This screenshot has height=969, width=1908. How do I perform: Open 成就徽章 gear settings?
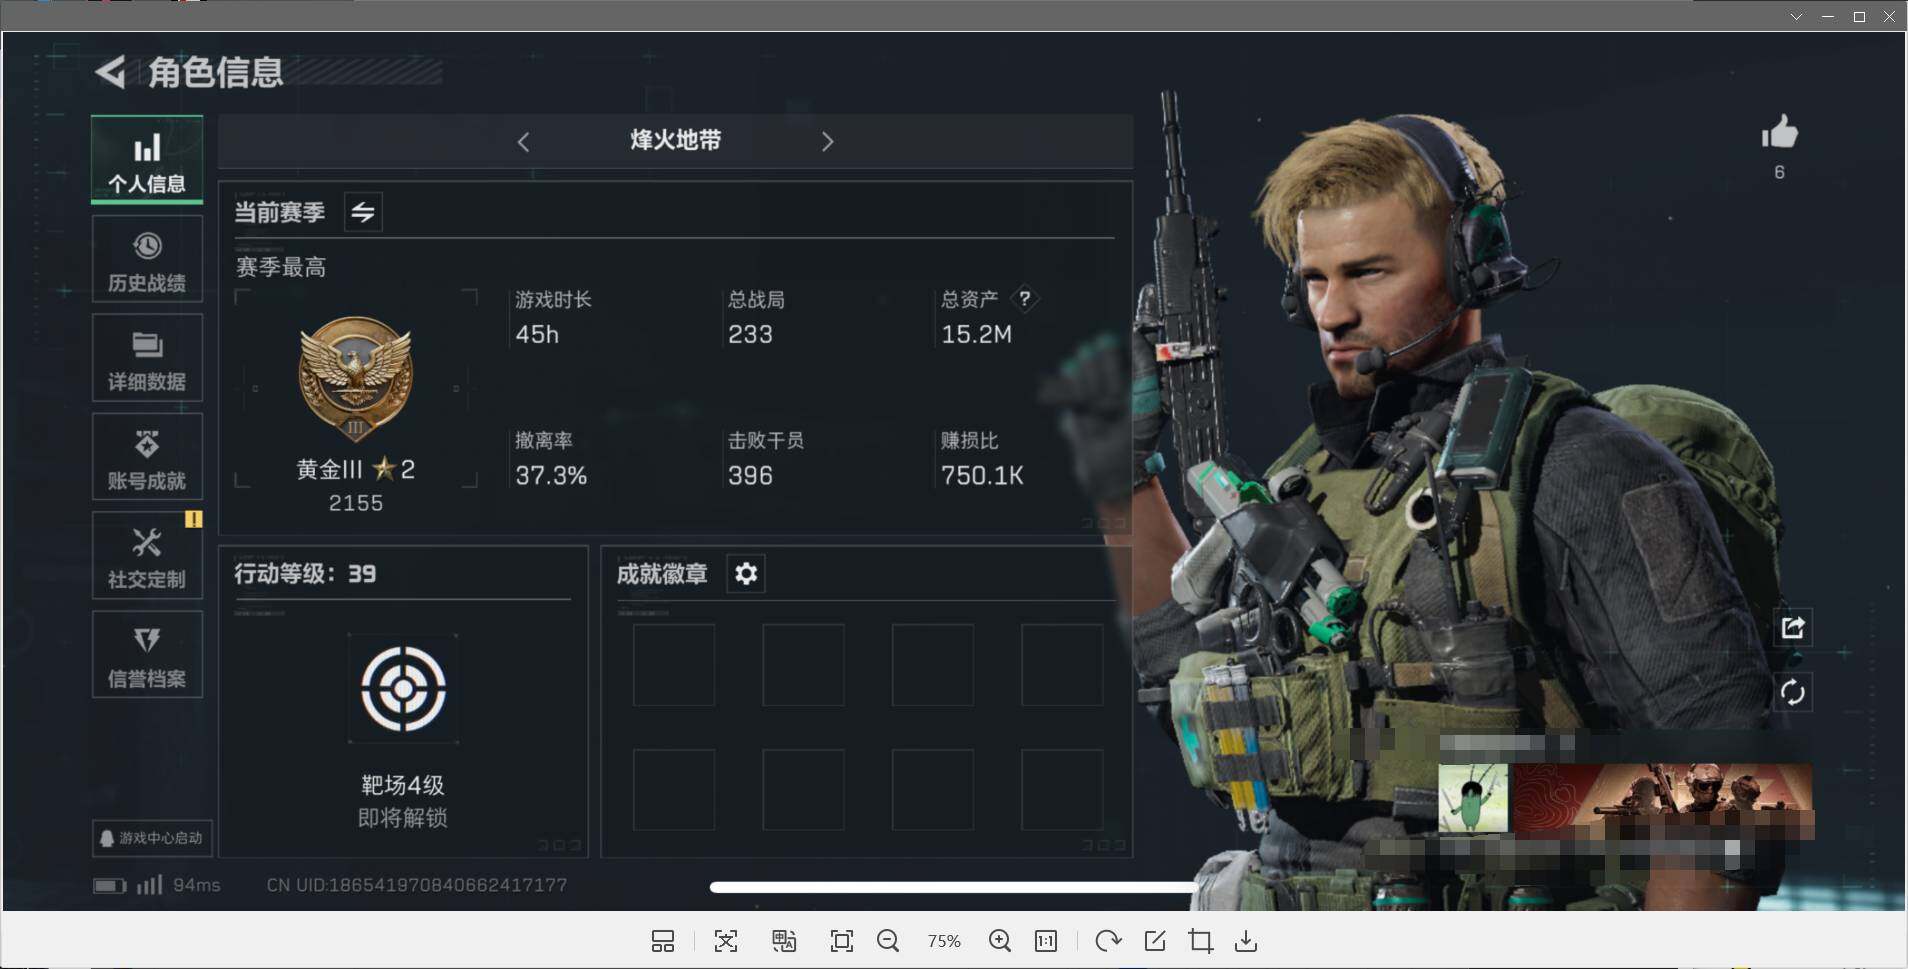click(746, 573)
